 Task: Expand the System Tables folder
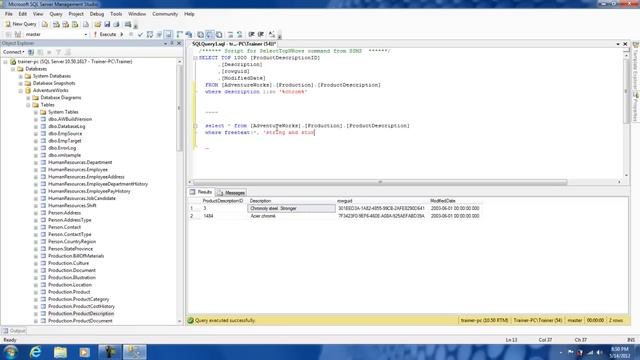coord(36,112)
